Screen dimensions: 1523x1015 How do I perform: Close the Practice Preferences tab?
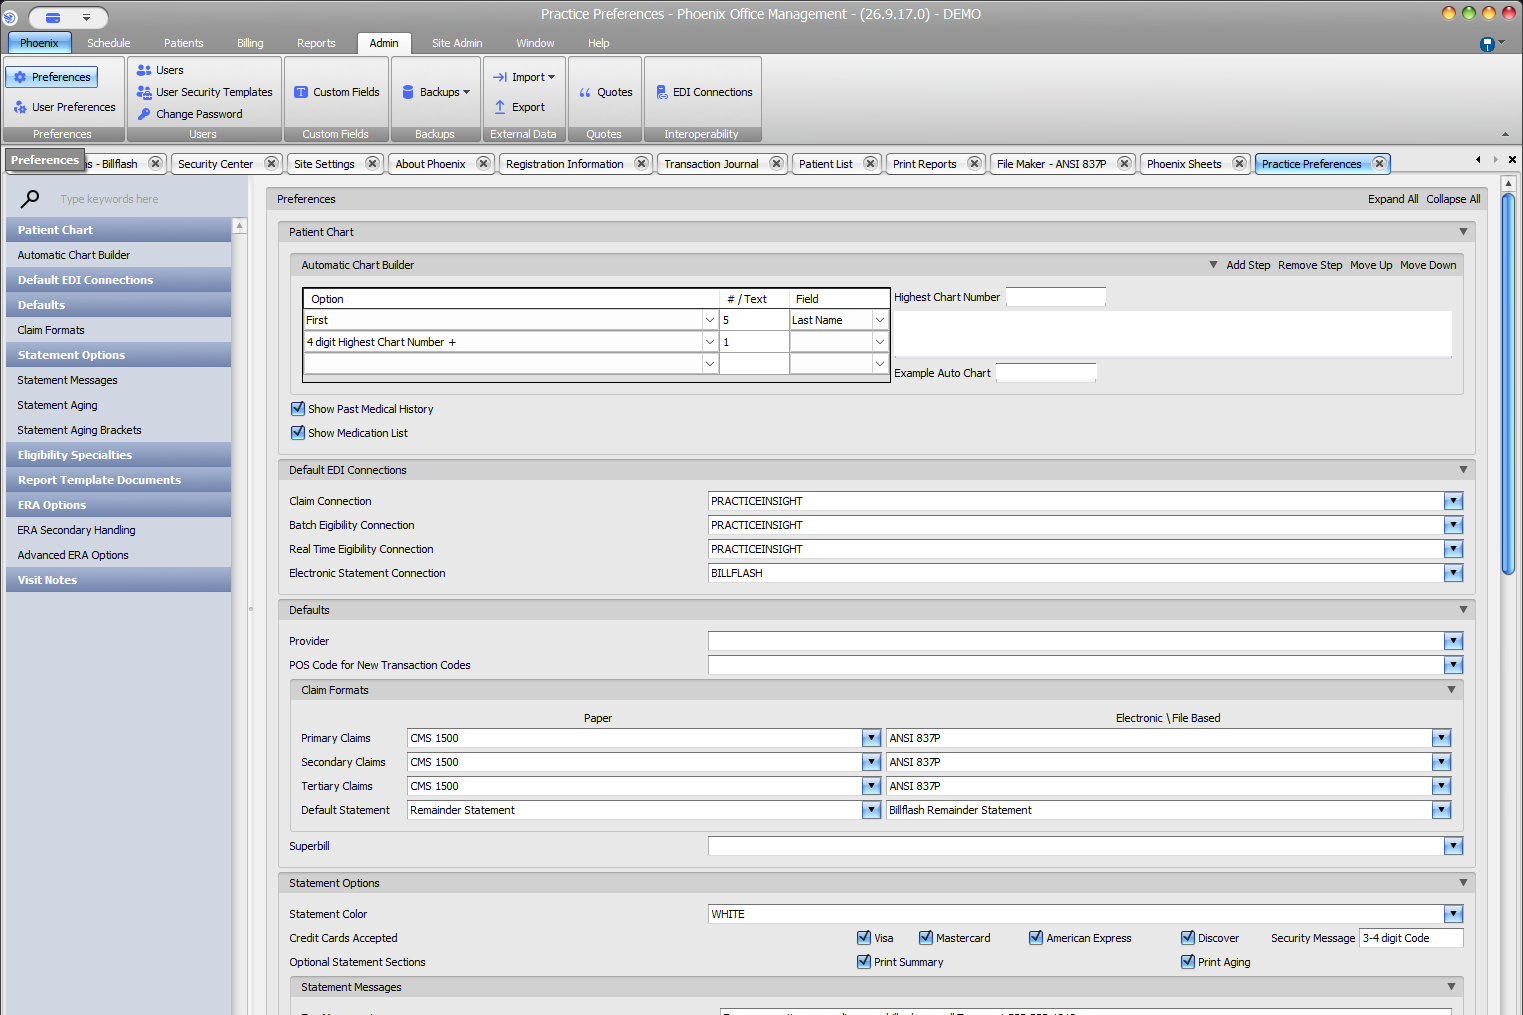[x=1379, y=163]
